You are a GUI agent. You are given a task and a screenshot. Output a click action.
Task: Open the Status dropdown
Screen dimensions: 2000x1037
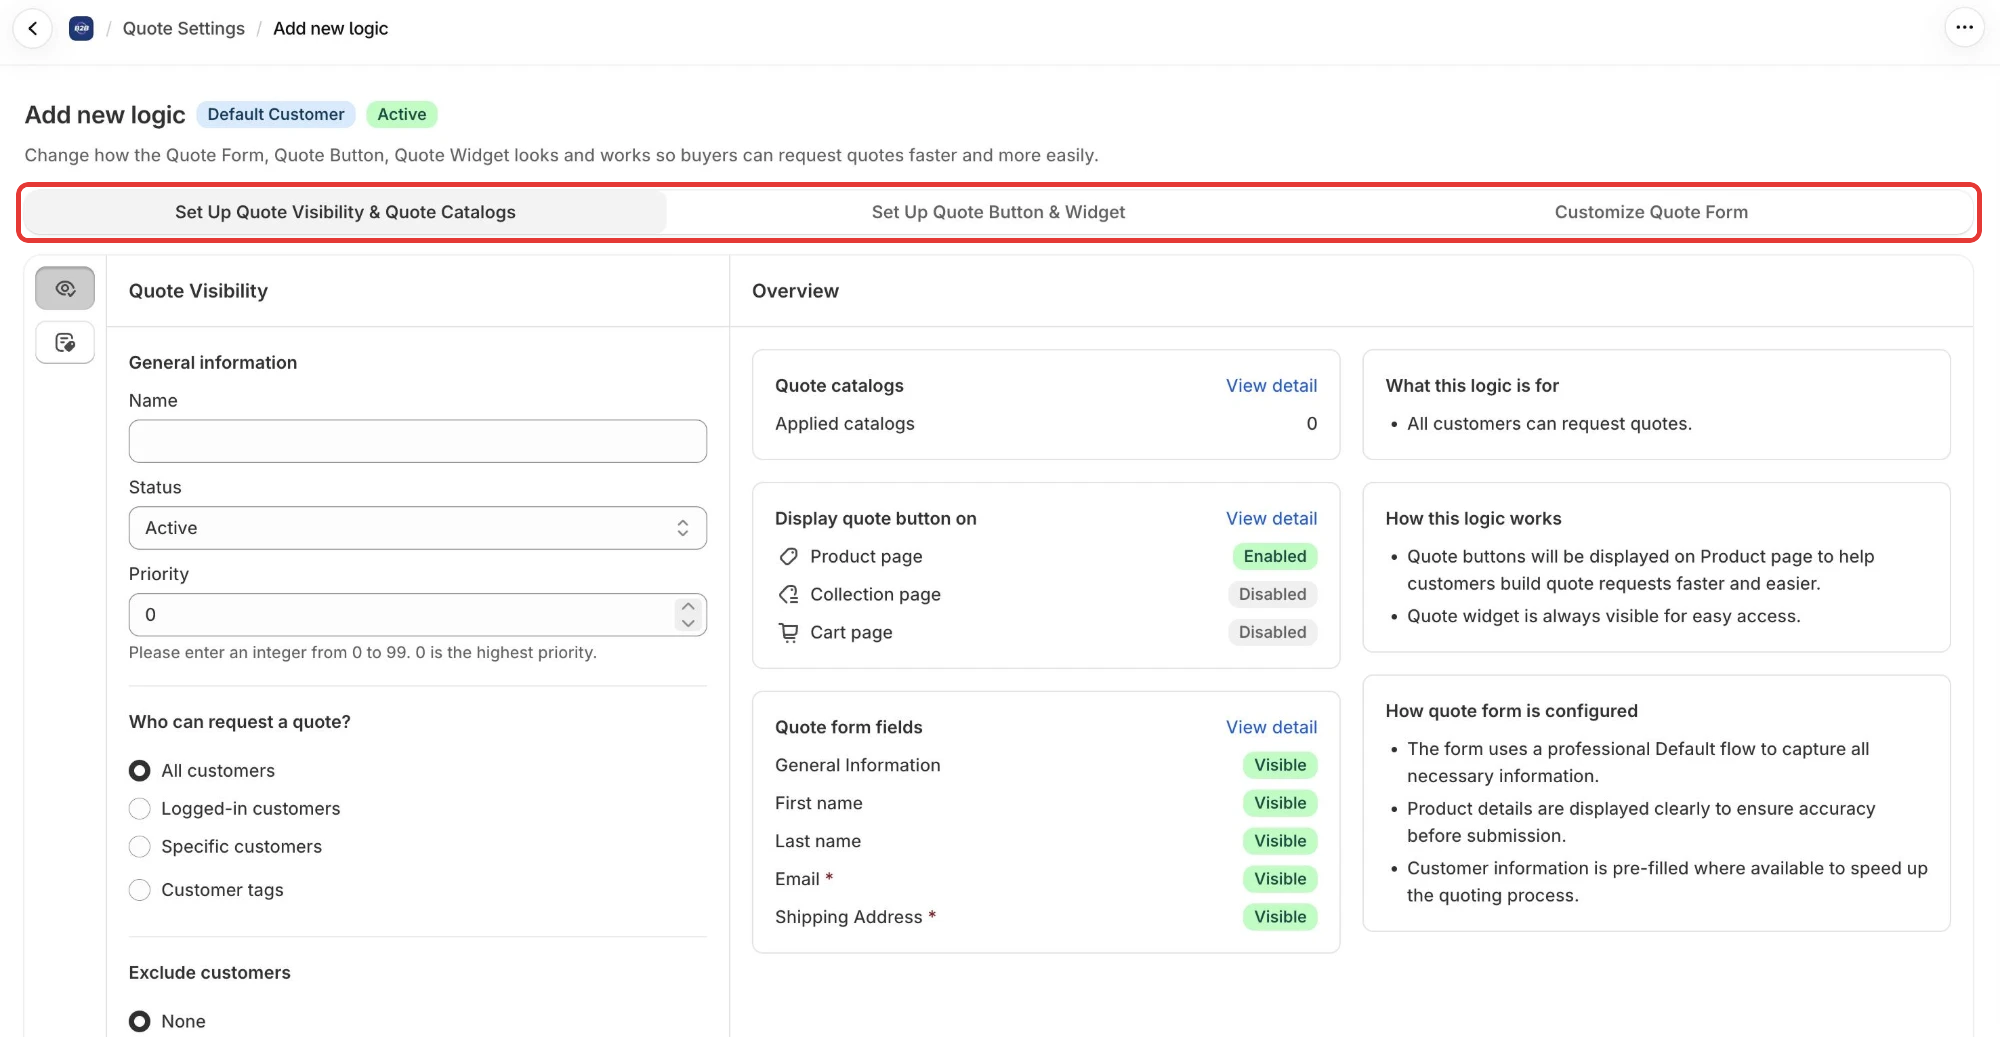(x=418, y=528)
